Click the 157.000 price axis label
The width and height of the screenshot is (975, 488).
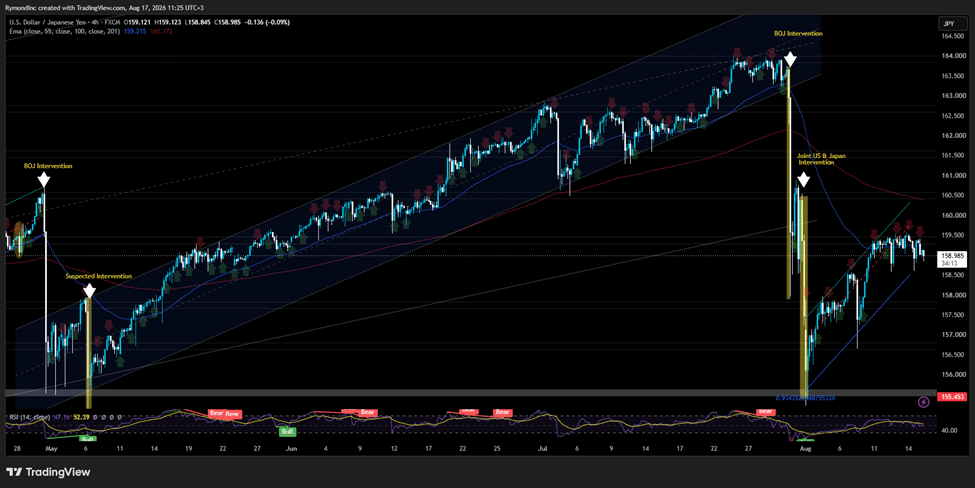pos(953,334)
